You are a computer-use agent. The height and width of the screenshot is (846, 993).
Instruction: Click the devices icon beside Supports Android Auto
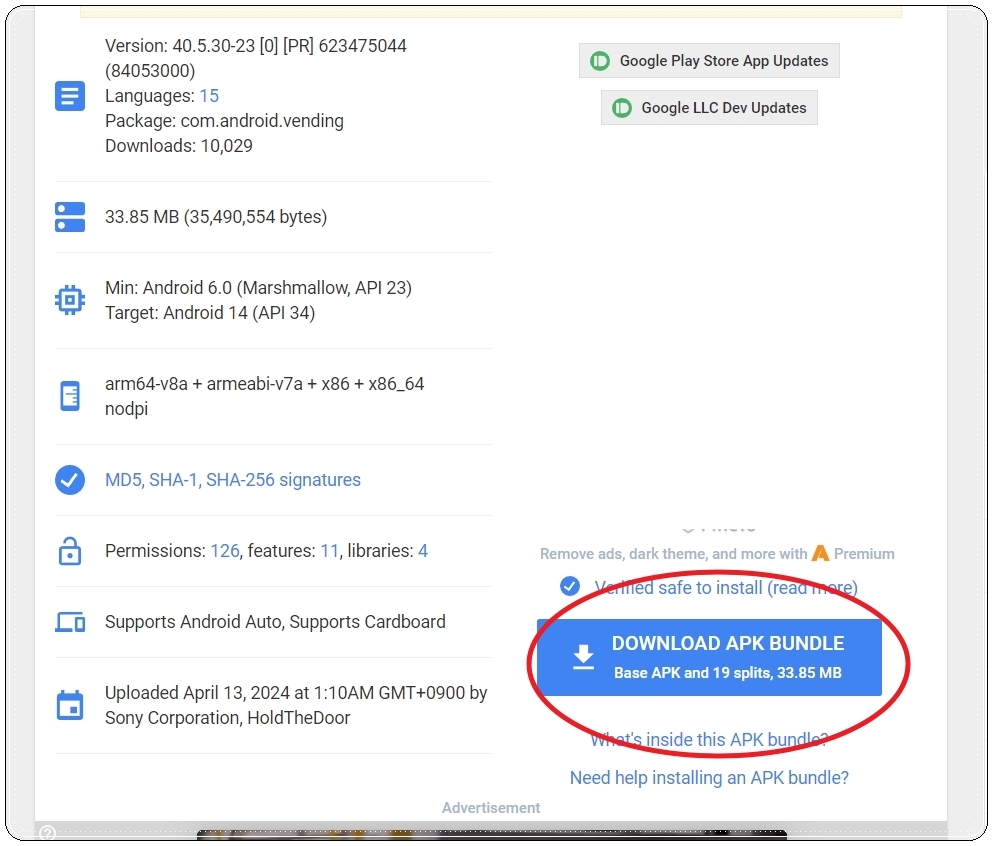click(x=70, y=622)
